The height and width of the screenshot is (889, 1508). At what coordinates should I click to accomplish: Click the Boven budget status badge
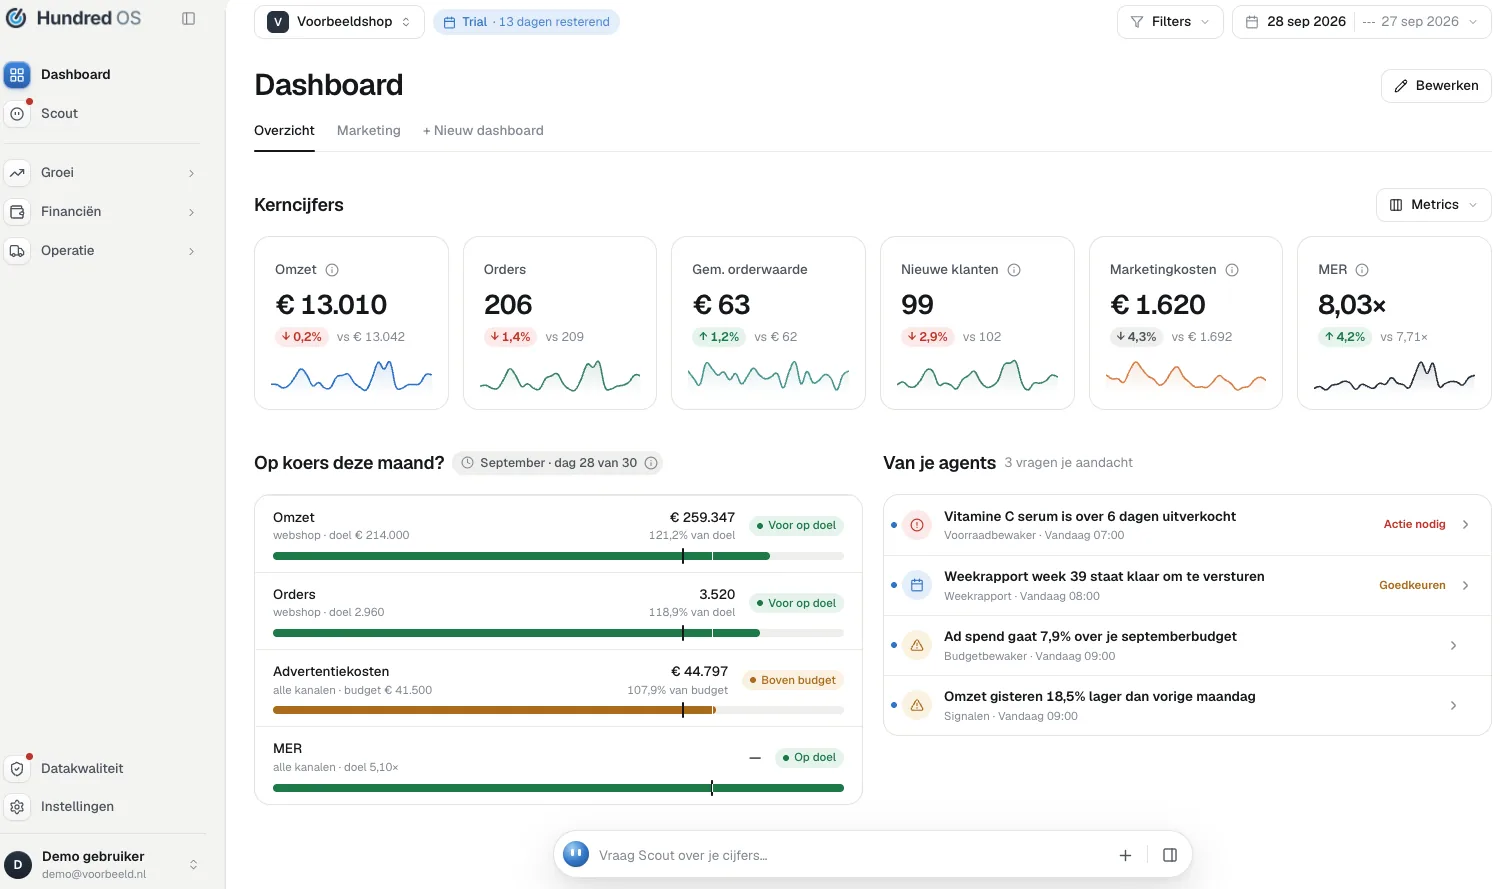pos(793,680)
